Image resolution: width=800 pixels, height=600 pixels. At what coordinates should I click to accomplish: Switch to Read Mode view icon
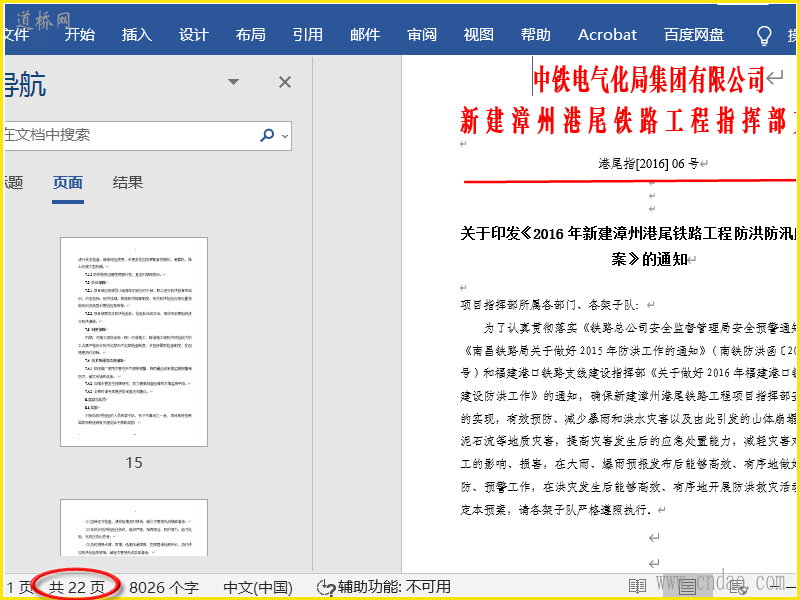coord(637,587)
